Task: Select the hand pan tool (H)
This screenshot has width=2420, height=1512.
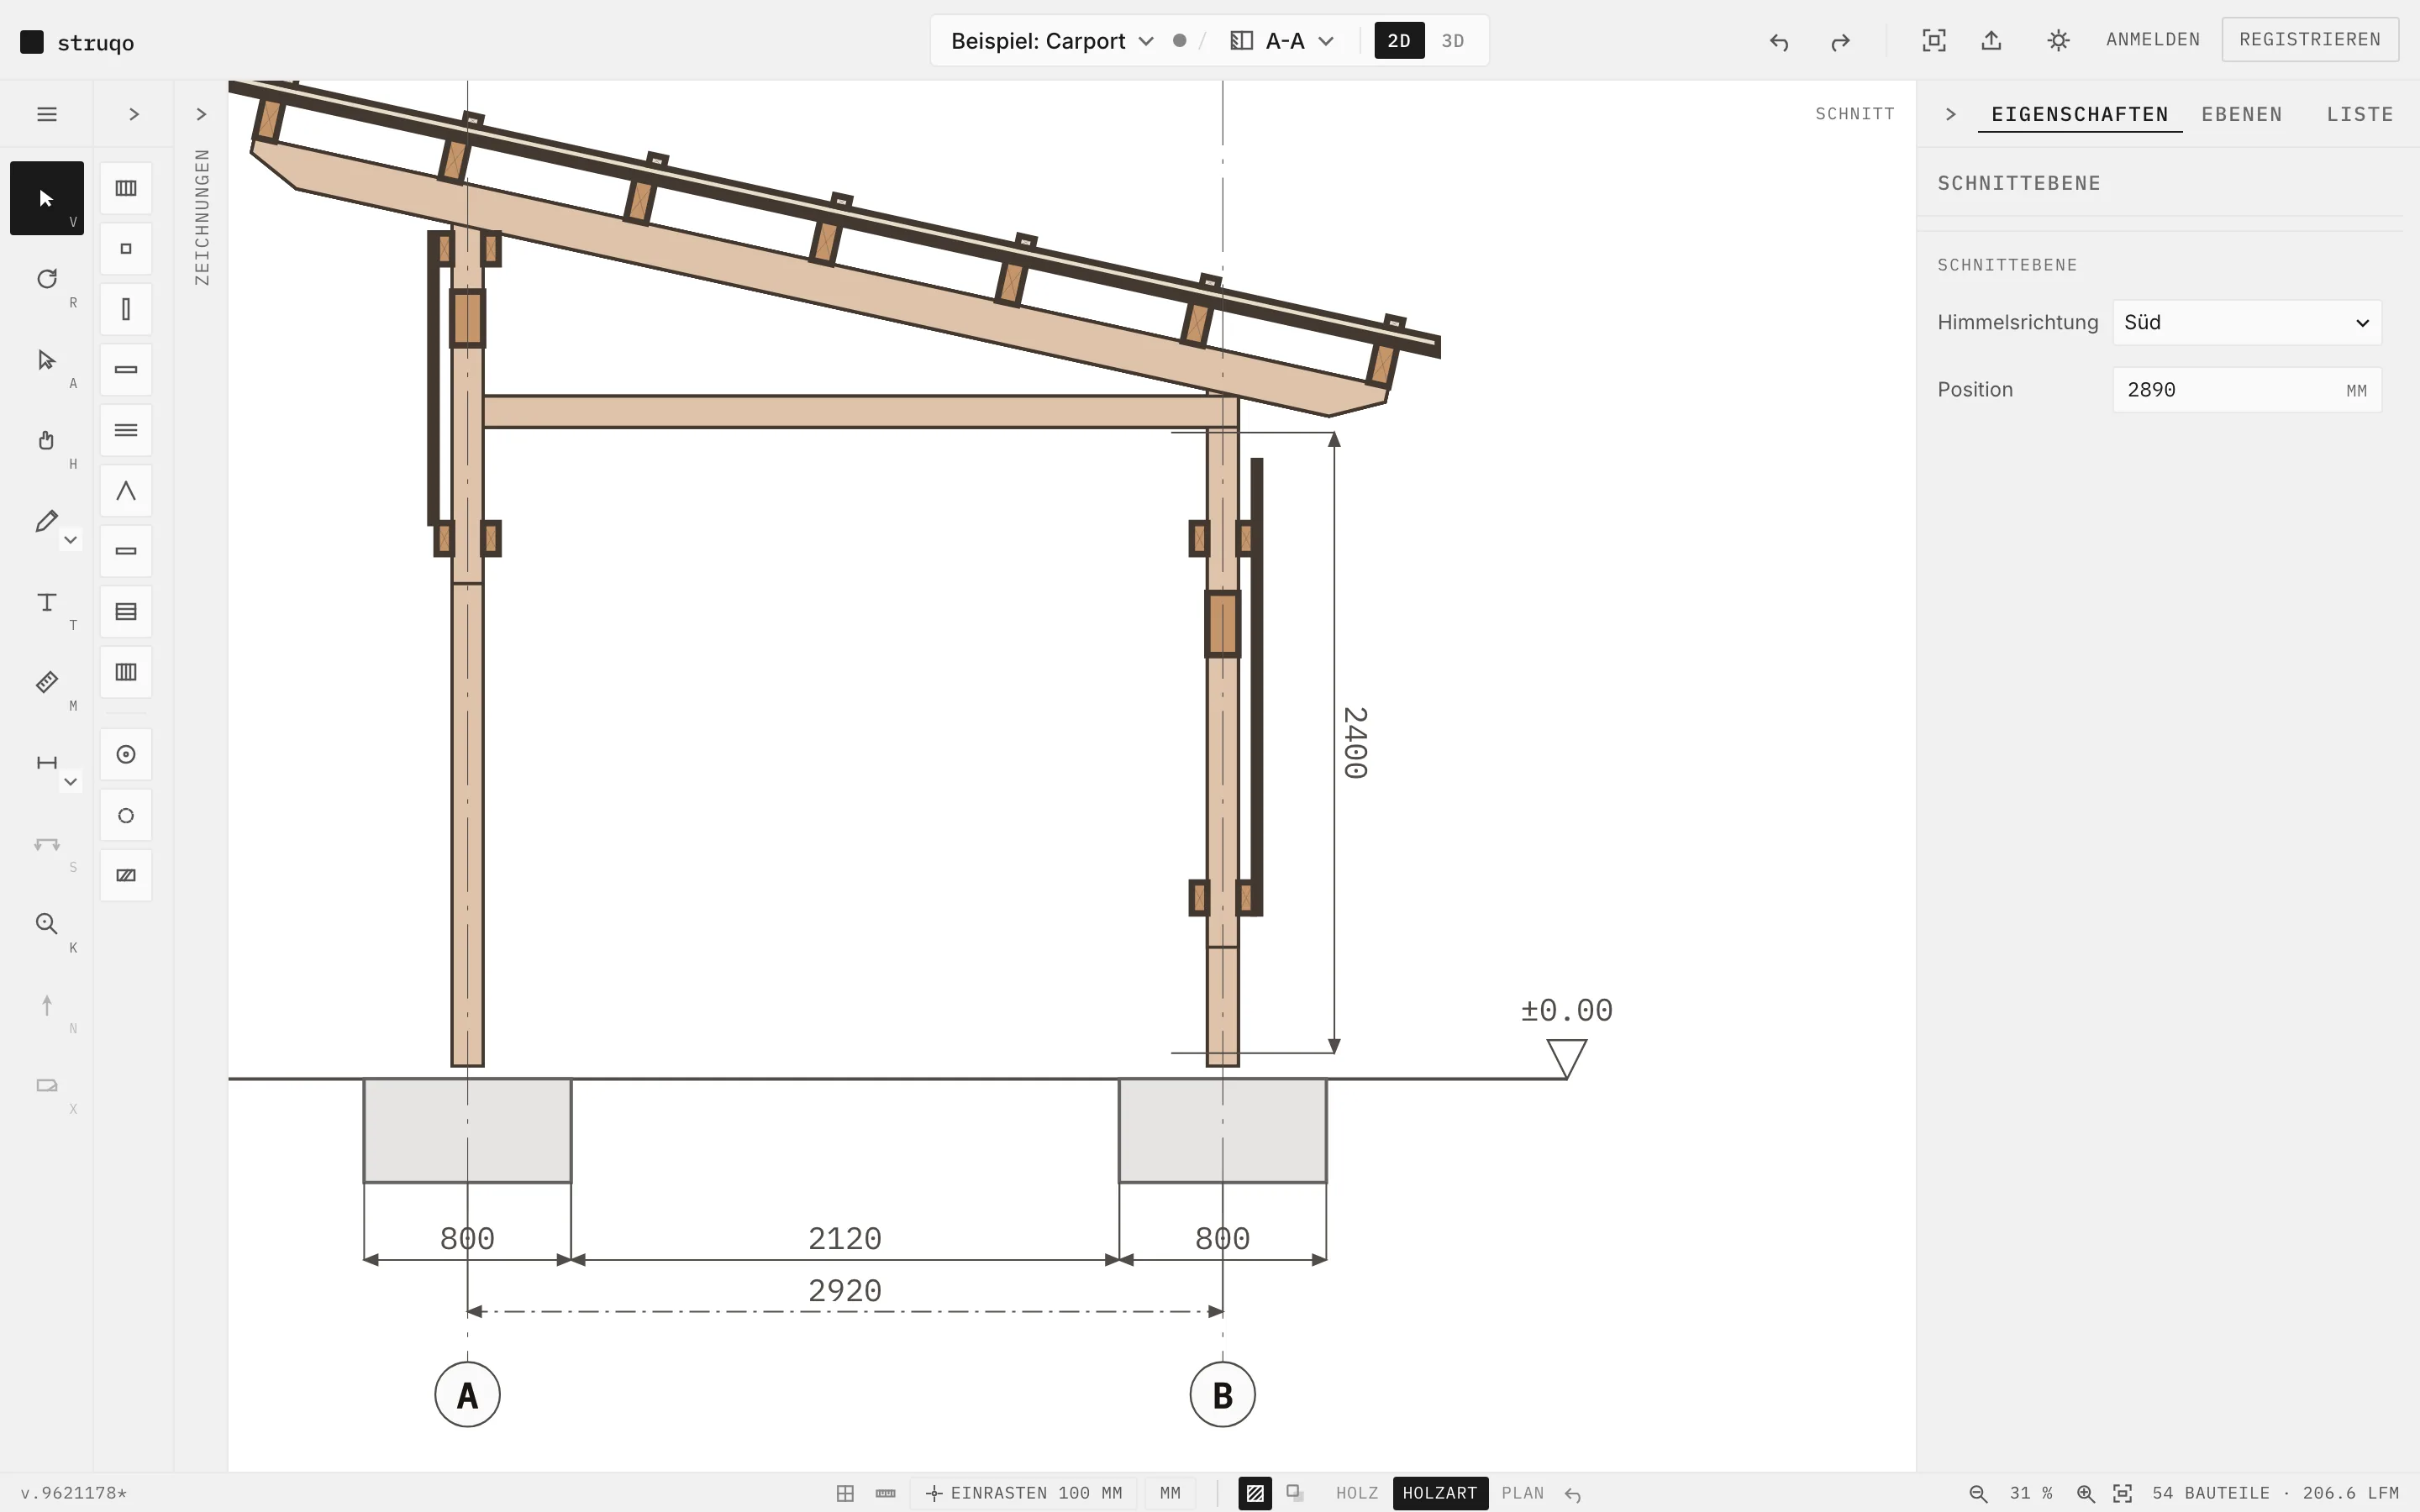Action: coord(47,440)
